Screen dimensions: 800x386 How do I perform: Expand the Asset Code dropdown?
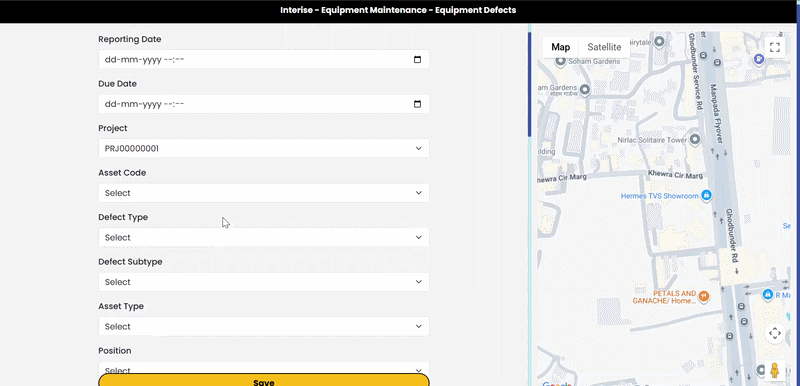point(264,193)
